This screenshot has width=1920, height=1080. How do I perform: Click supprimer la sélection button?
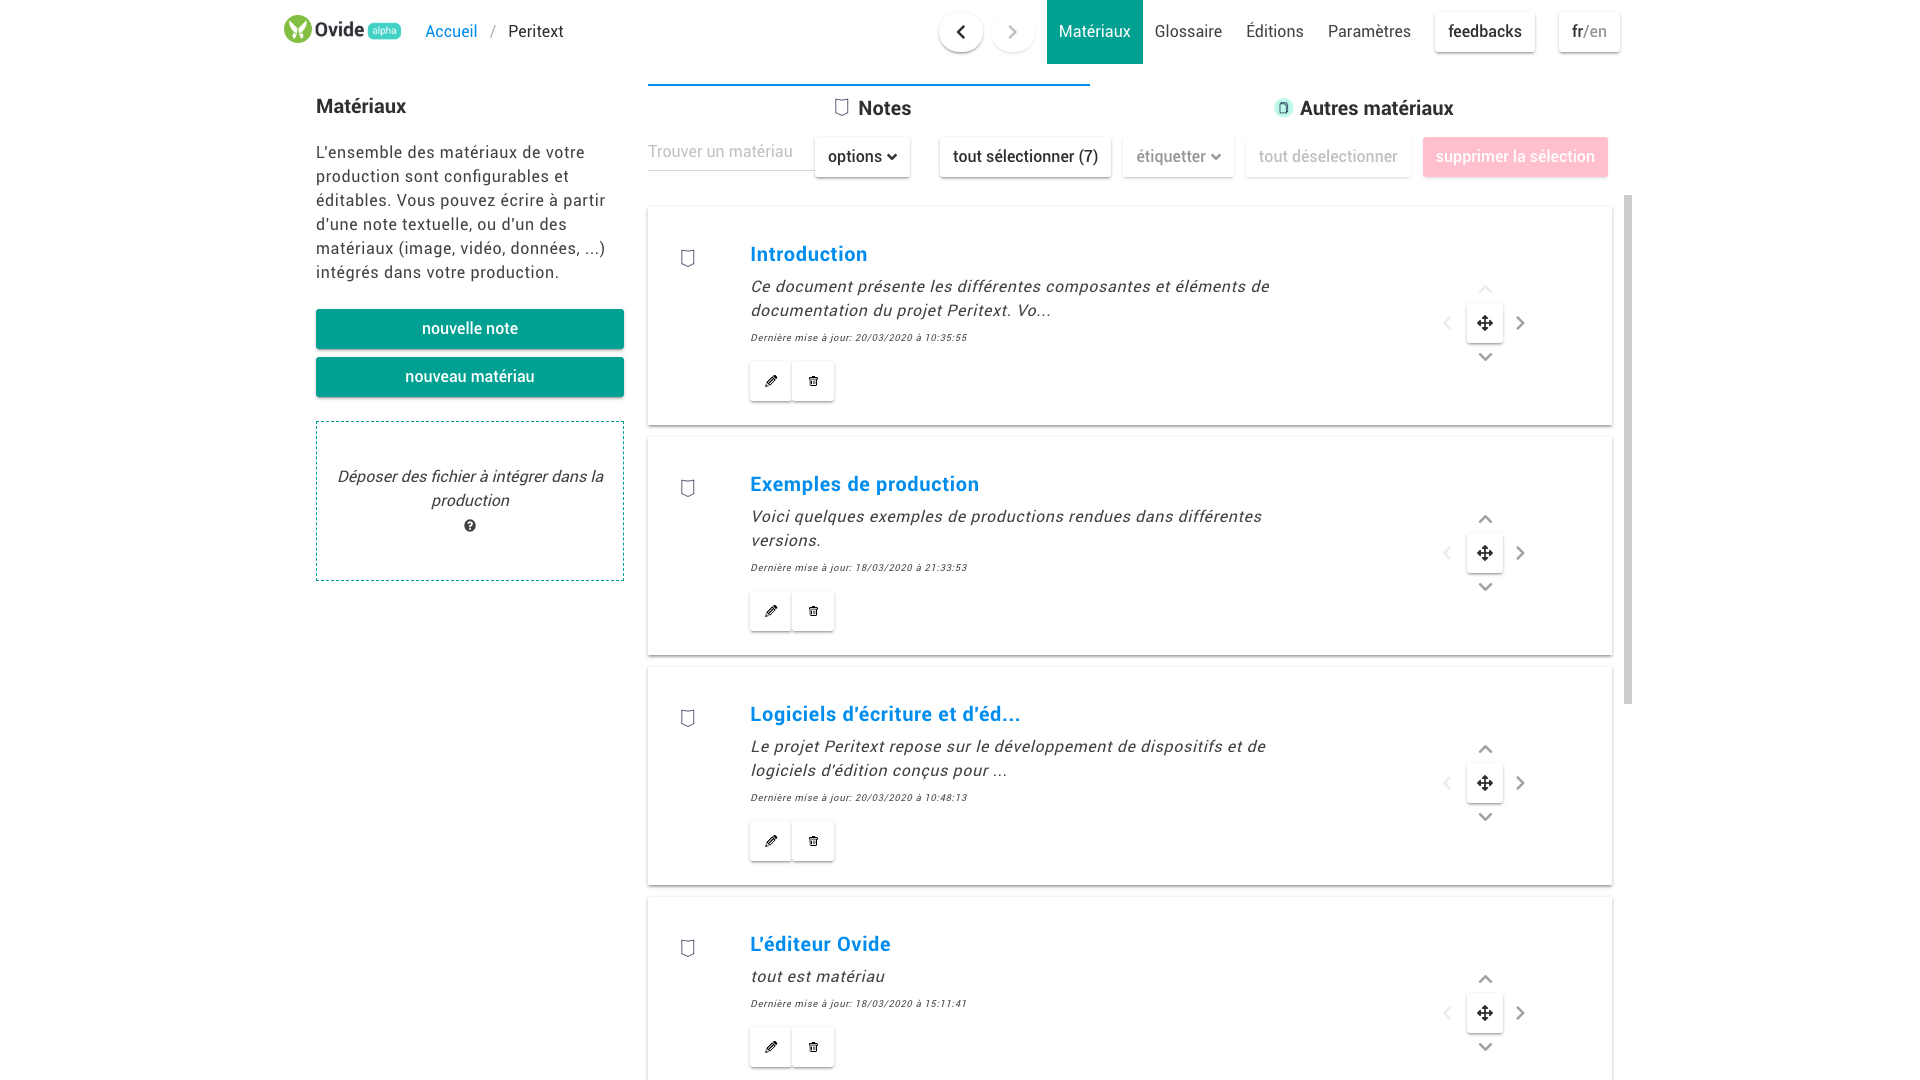pos(1515,157)
